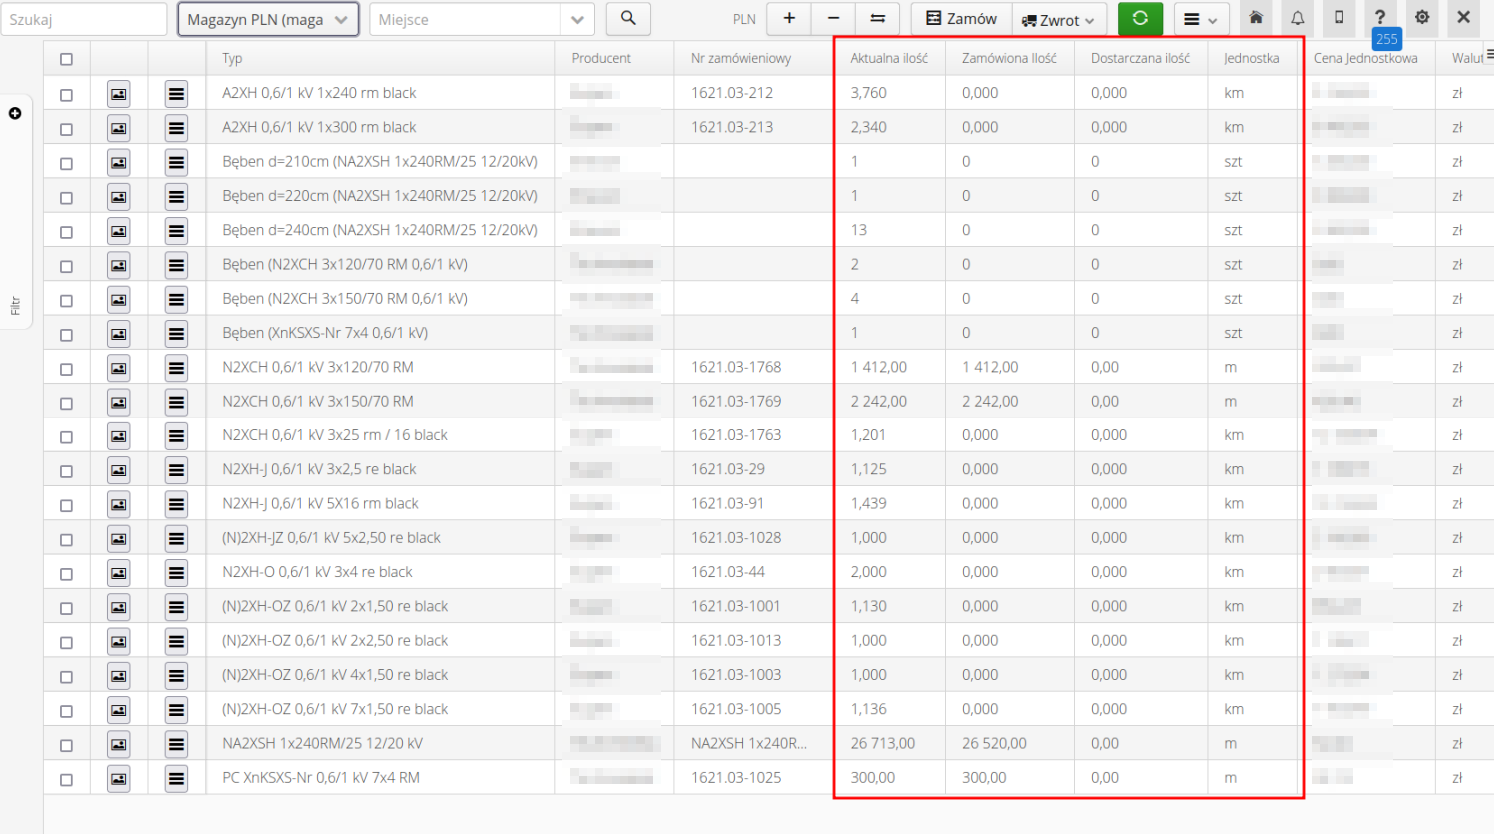The width and height of the screenshot is (1494, 834).
Task: Open the settings gear icon
Action: 1421,18
